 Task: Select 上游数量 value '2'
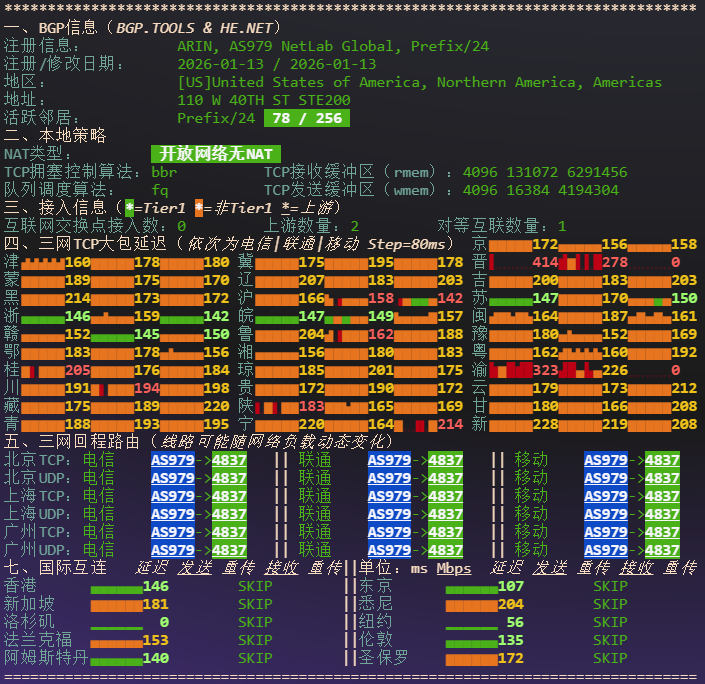click(355, 226)
